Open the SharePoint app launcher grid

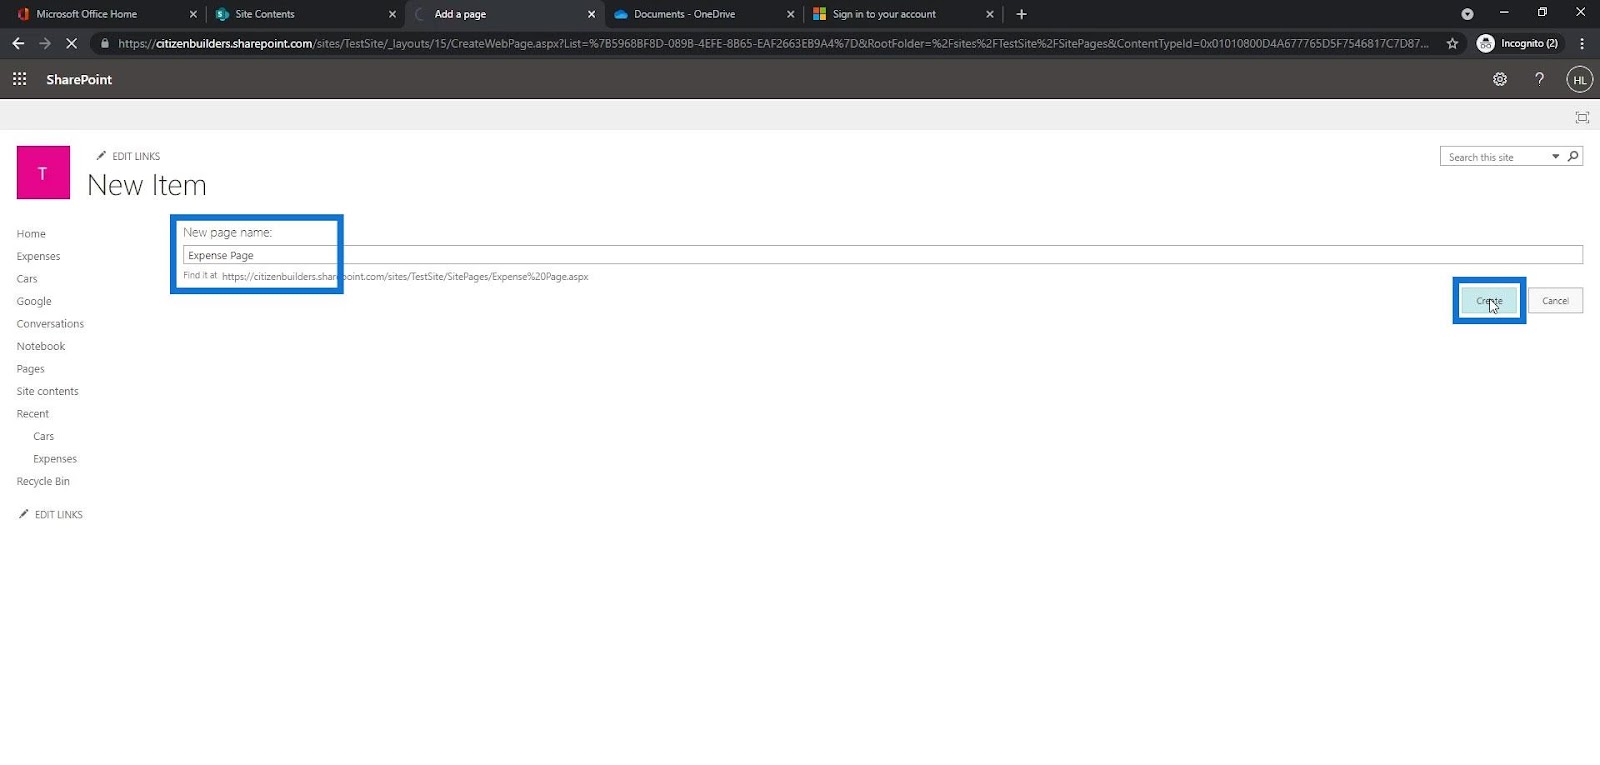click(19, 79)
